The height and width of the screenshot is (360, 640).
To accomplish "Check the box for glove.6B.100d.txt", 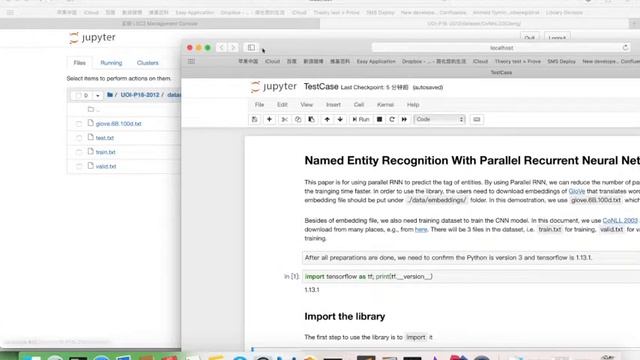I will pos(79,124).
